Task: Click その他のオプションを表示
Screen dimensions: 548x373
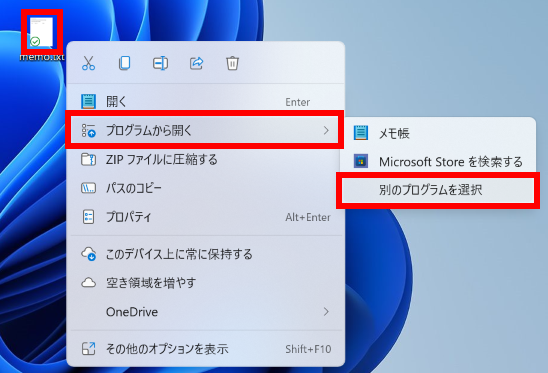Action: coord(205,349)
